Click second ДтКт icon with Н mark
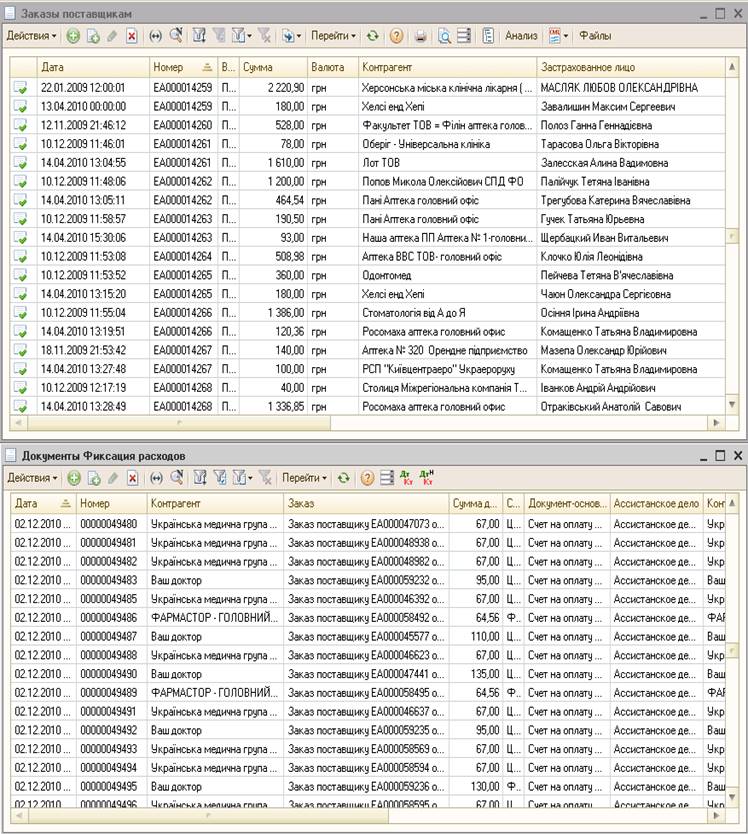 (427, 477)
